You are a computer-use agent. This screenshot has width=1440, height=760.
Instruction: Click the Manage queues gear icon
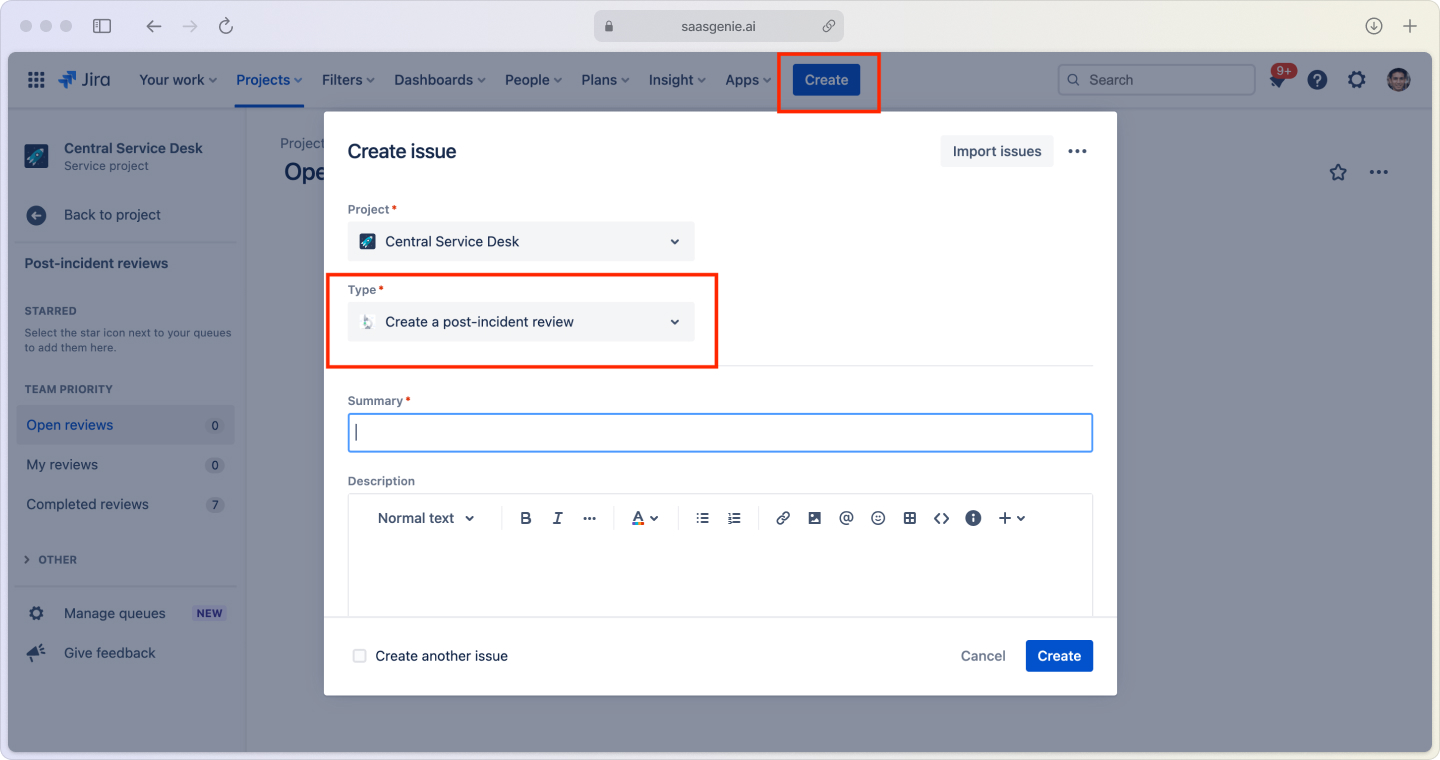(x=36, y=613)
